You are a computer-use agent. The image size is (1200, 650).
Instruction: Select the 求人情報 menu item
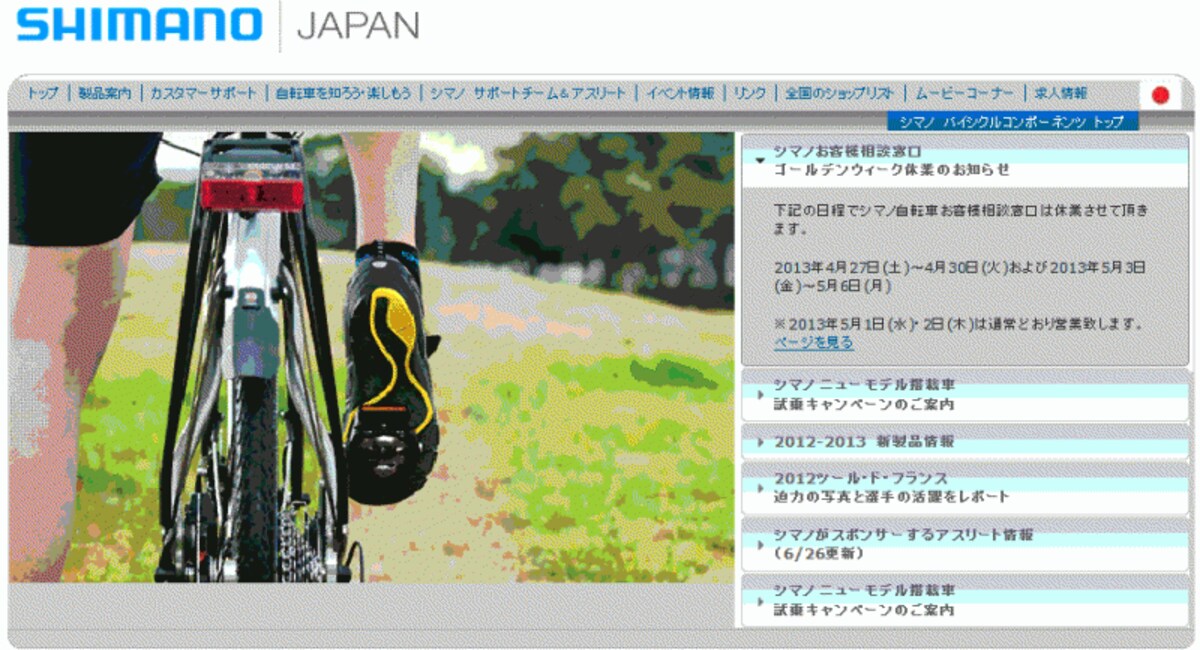1060,93
